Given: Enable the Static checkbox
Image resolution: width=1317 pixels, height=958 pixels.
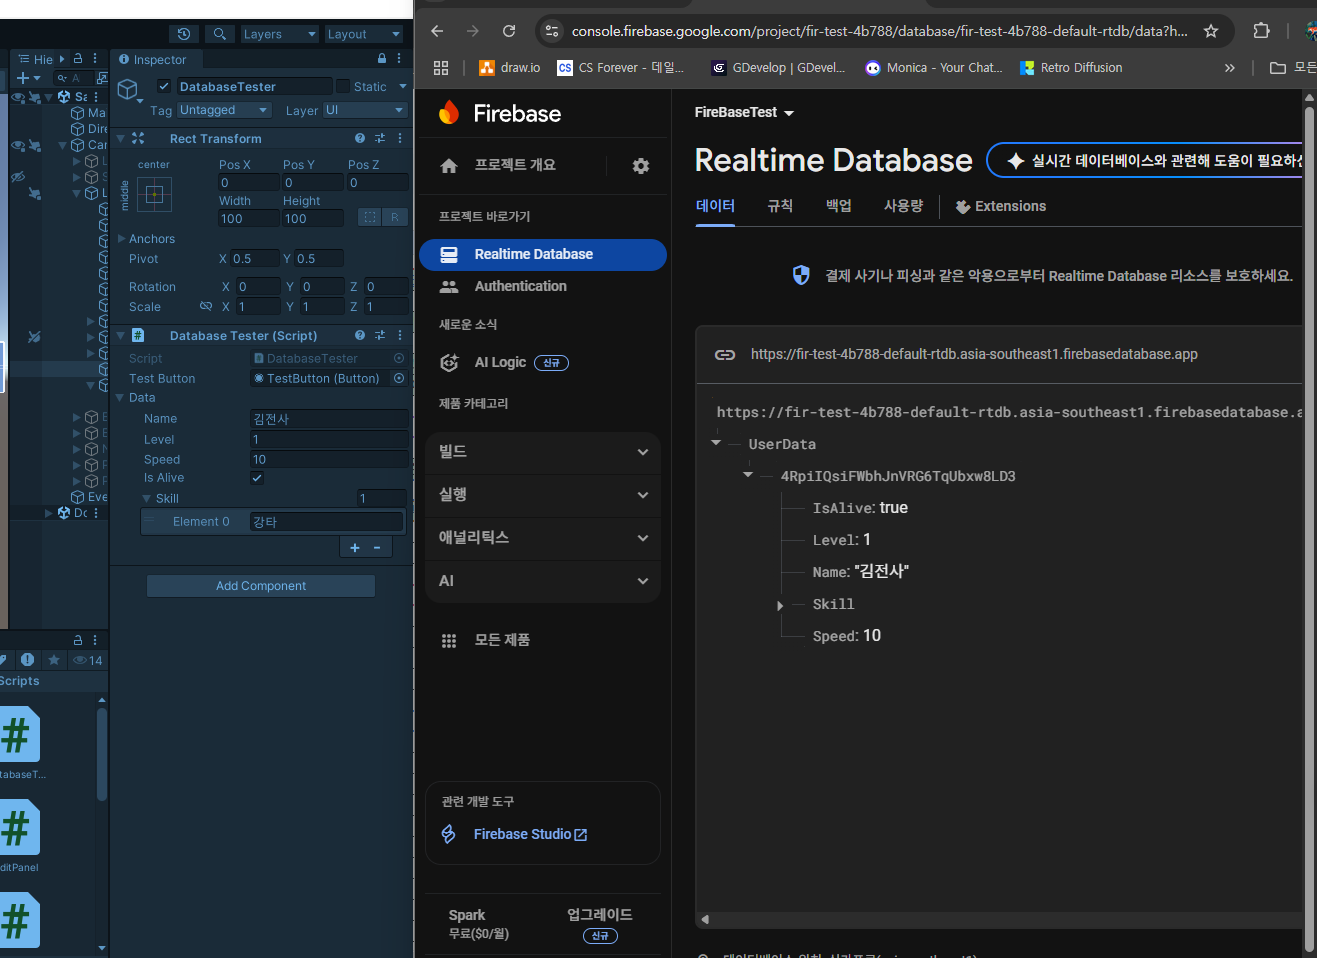Looking at the screenshot, I should (x=343, y=87).
